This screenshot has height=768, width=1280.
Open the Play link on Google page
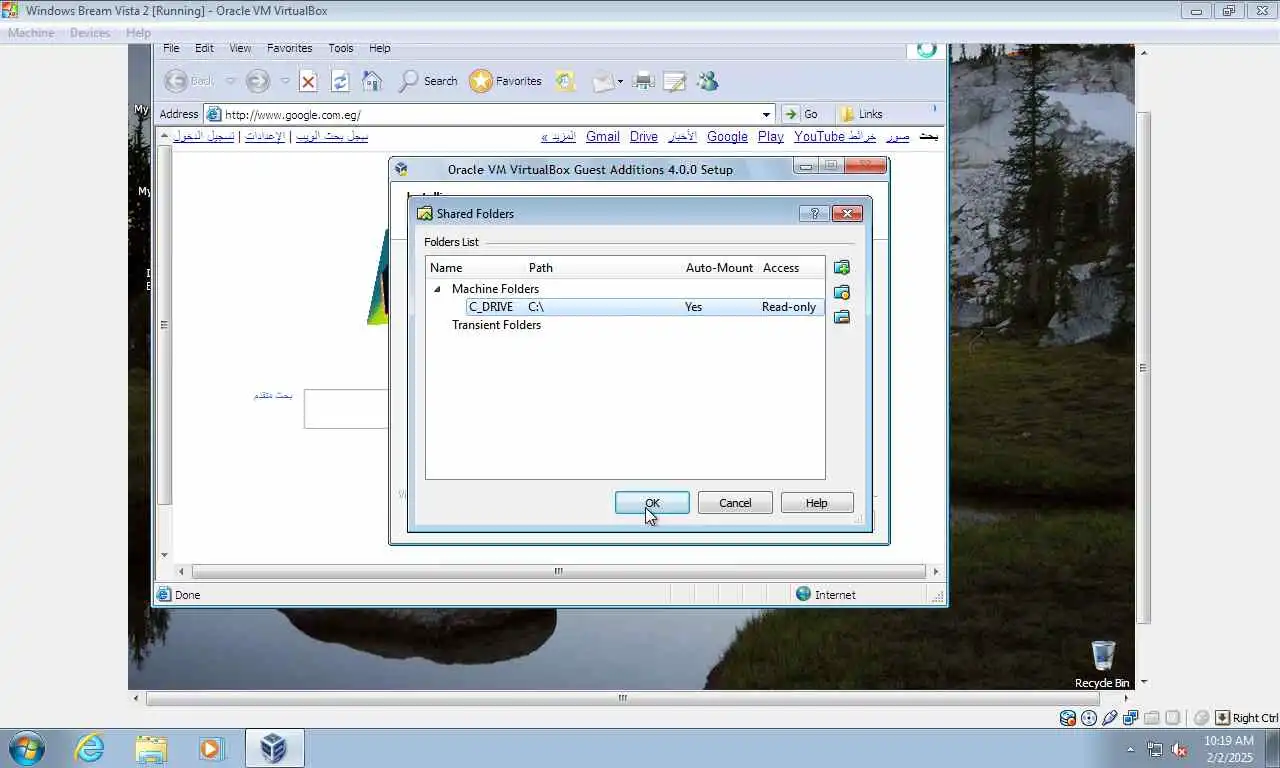[771, 137]
